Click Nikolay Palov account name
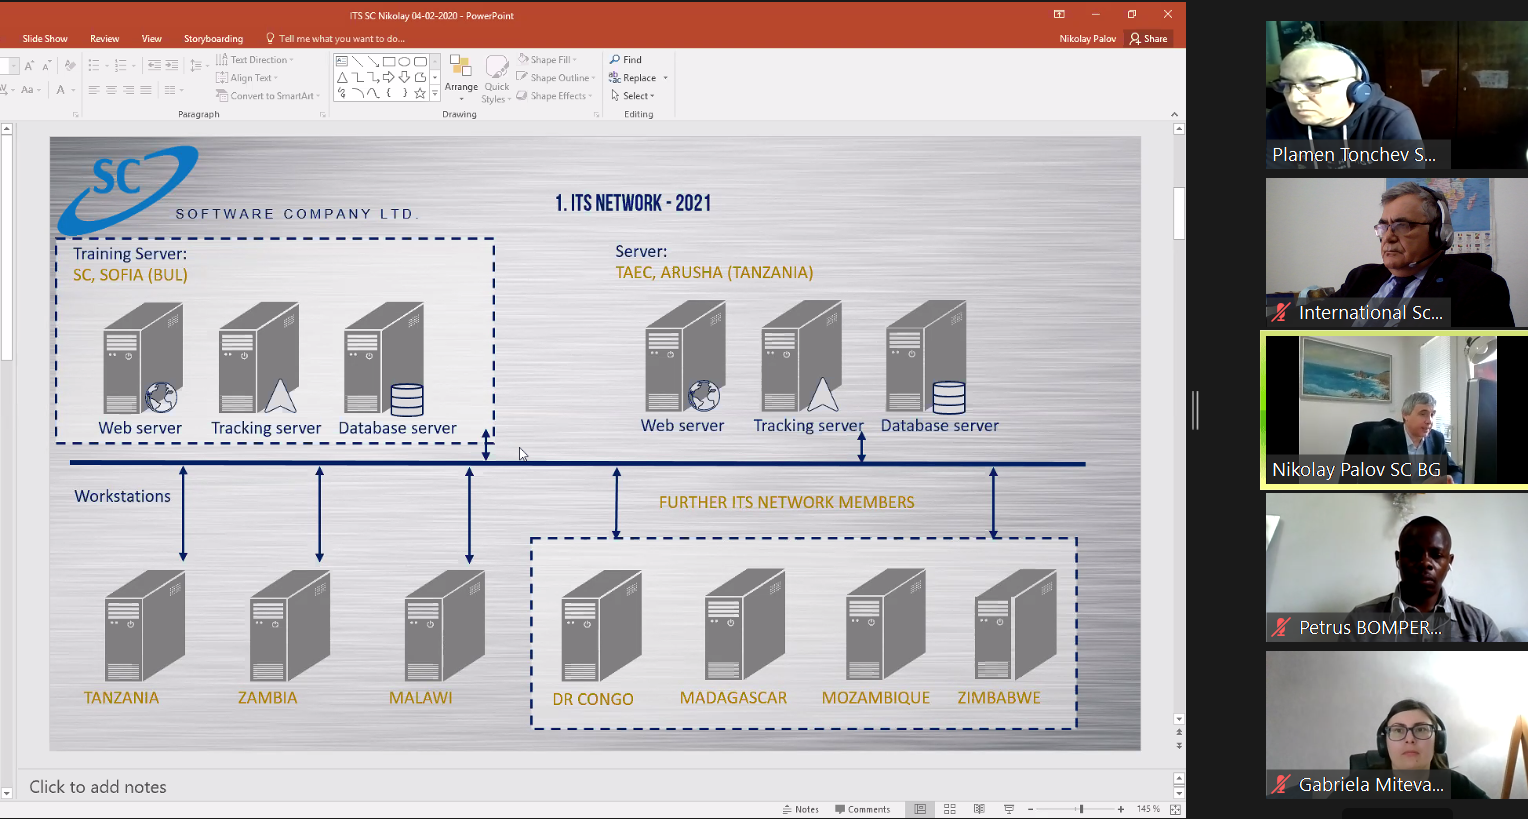Screen dimensions: 1528x819 [x=1088, y=39]
